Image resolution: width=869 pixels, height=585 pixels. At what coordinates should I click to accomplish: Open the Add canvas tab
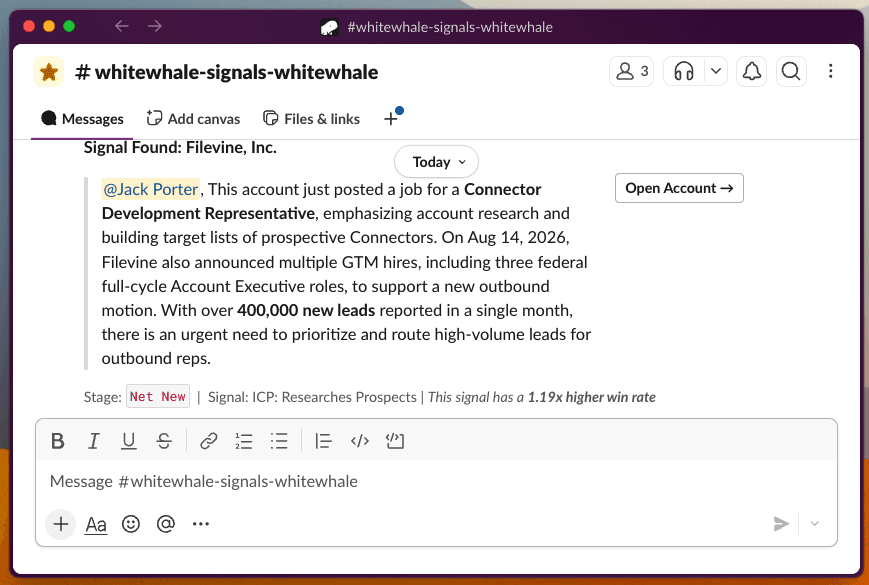coord(193,119)
